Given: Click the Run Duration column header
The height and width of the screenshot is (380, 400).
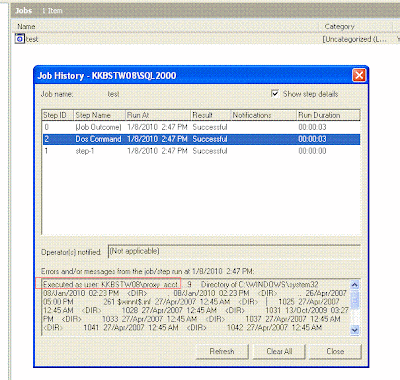Looking at the screenshot, I should point(328,115).
